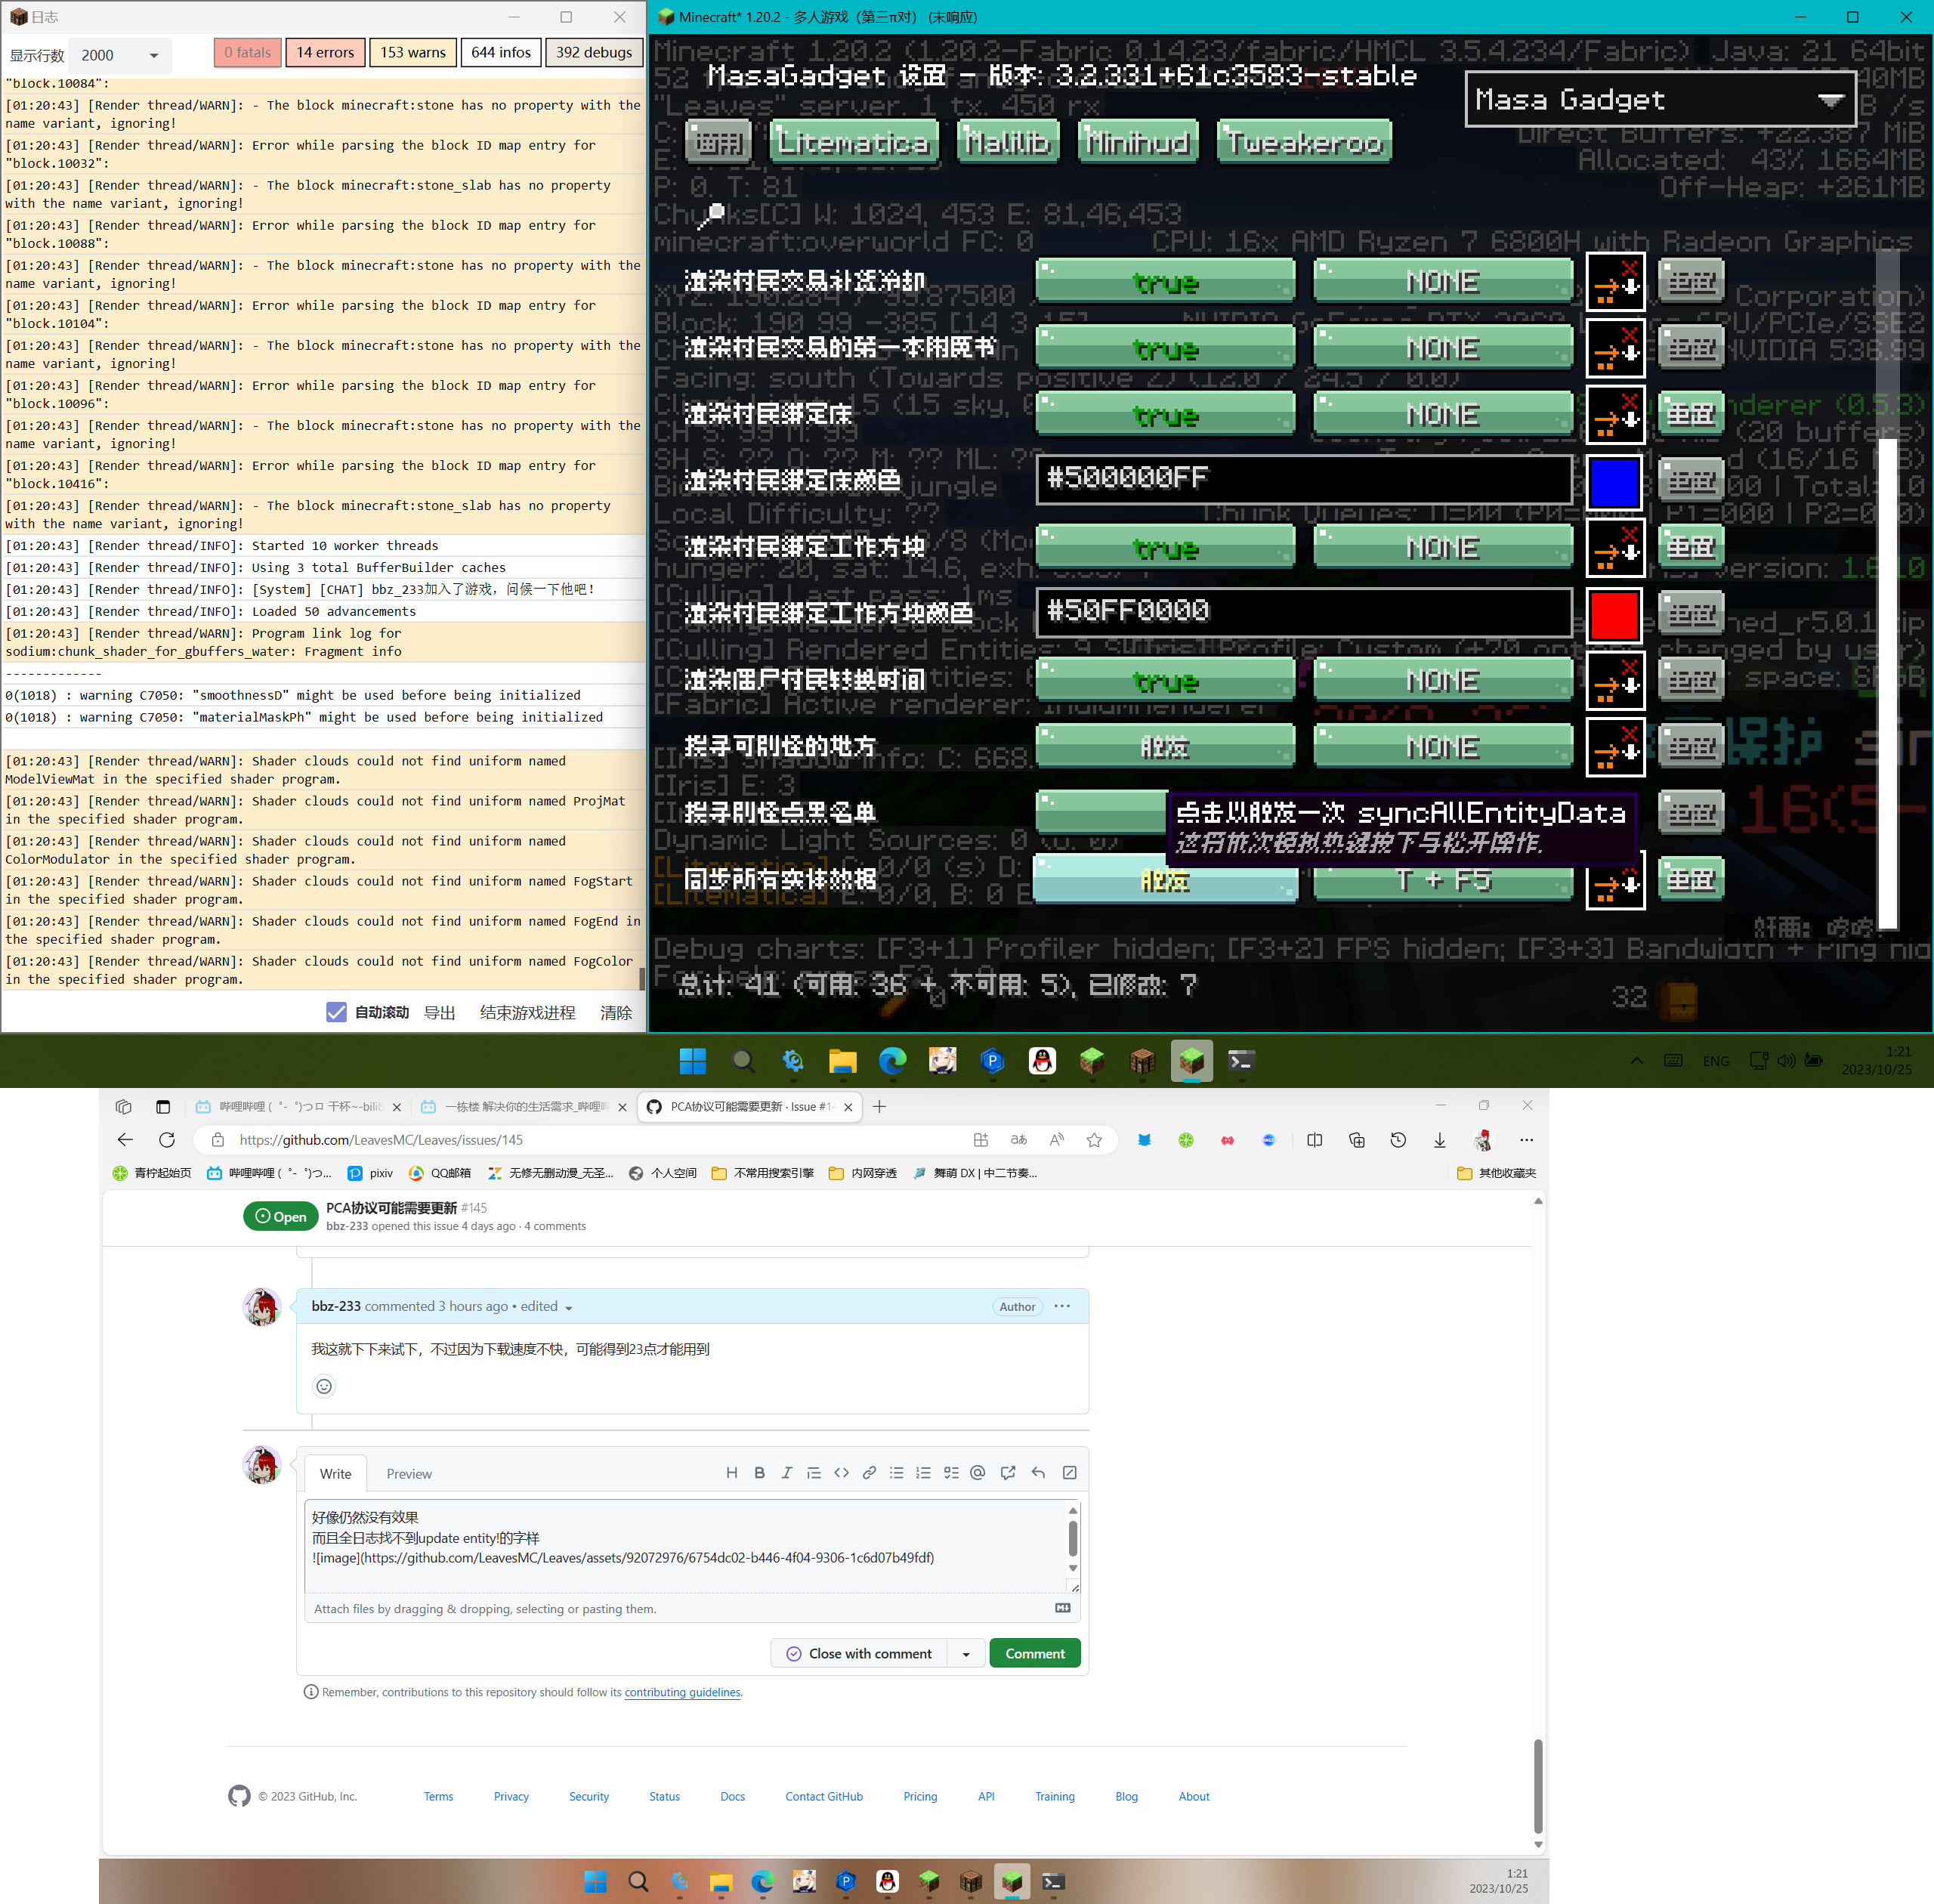Switch to the Preview tab
Viewport: 1934px width, 1904px height.
click(408, 1473)
